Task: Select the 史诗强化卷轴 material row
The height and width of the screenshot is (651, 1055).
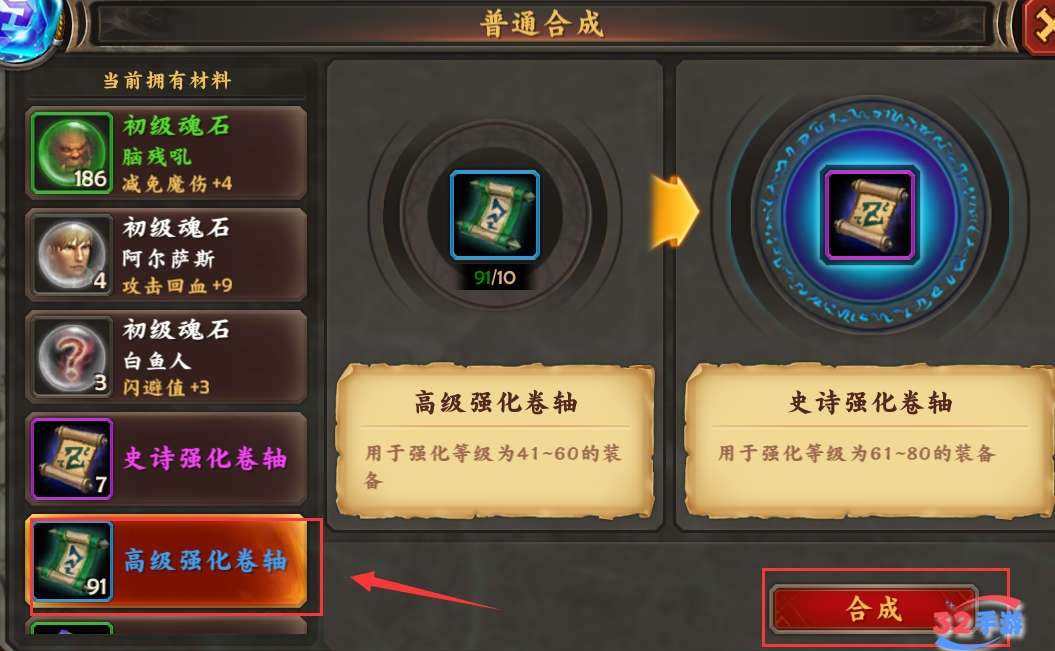Action: (167, 459)
